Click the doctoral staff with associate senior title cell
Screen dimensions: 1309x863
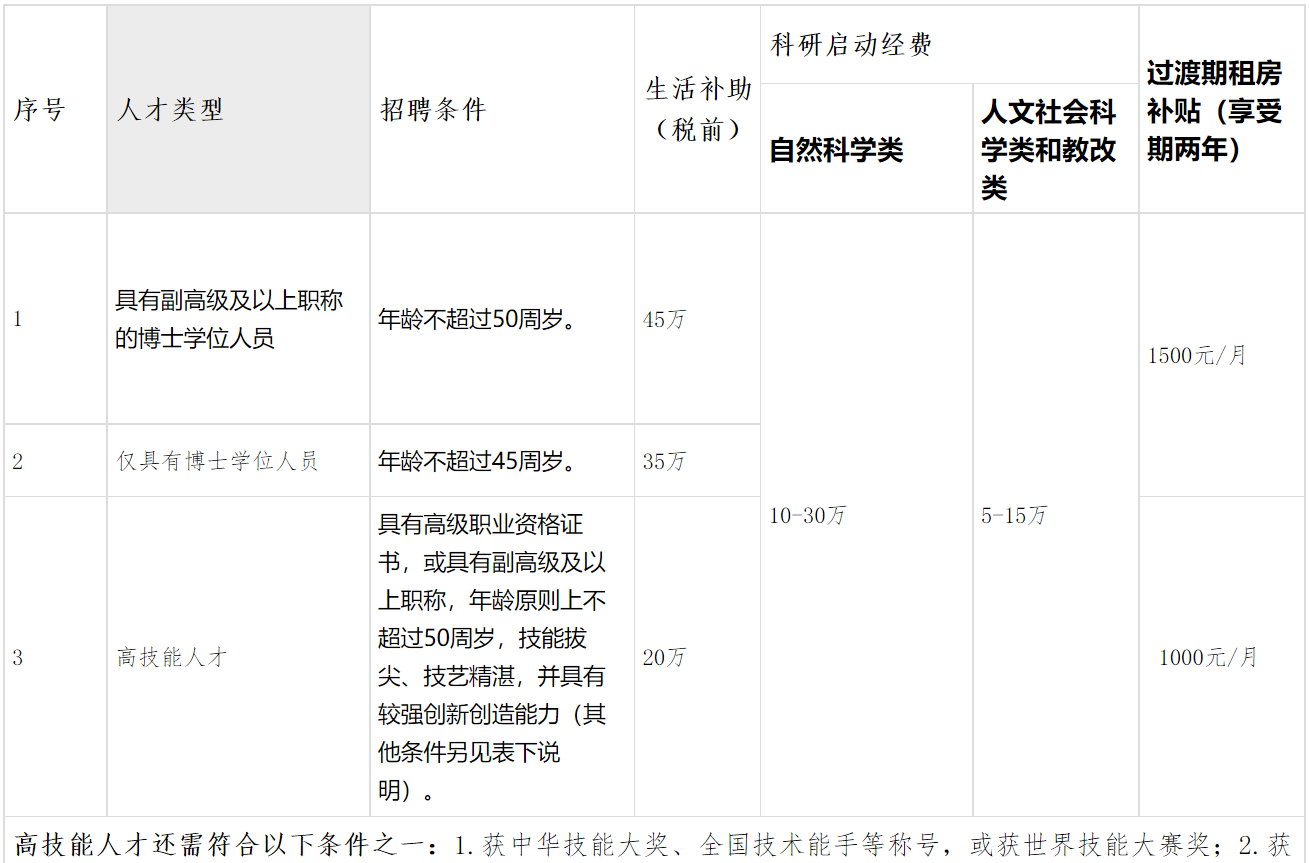pos(229,320)
